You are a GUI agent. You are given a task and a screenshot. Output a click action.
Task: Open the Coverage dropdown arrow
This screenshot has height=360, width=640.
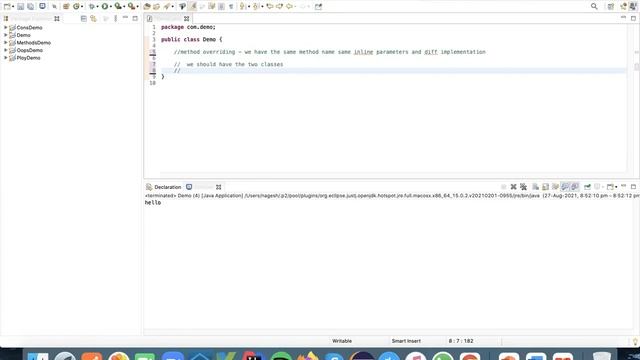(x=124, y=7)
